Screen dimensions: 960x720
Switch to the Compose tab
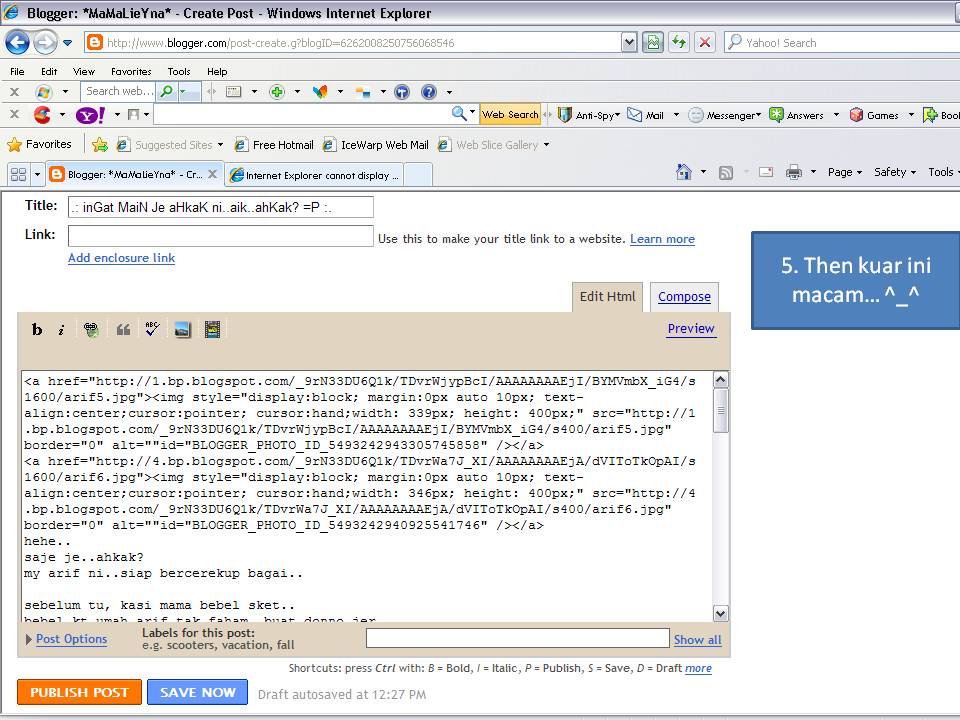pyautogui.click(x=684, y=297)
